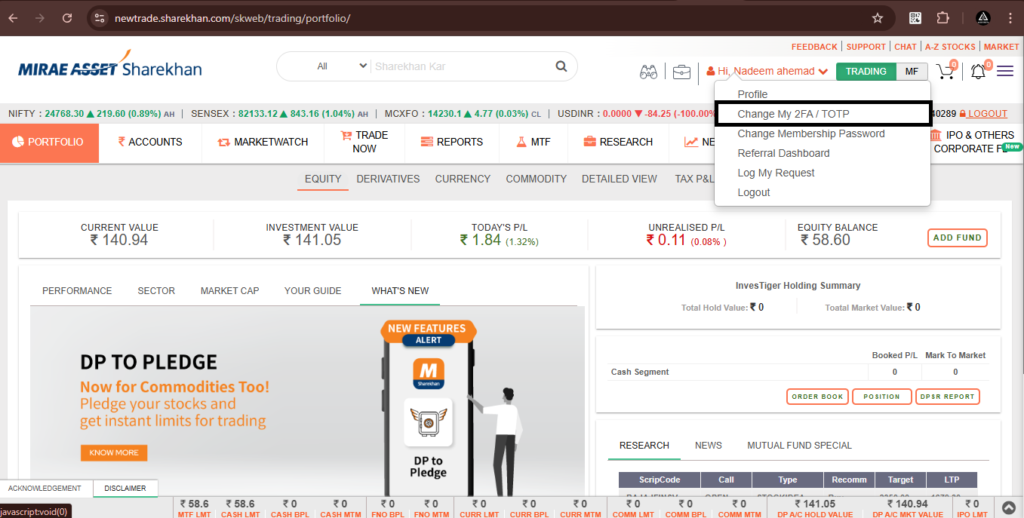Open REPORTS section
The width and height of the screenshot is (1024, 518).
click(x=452, y=142)
